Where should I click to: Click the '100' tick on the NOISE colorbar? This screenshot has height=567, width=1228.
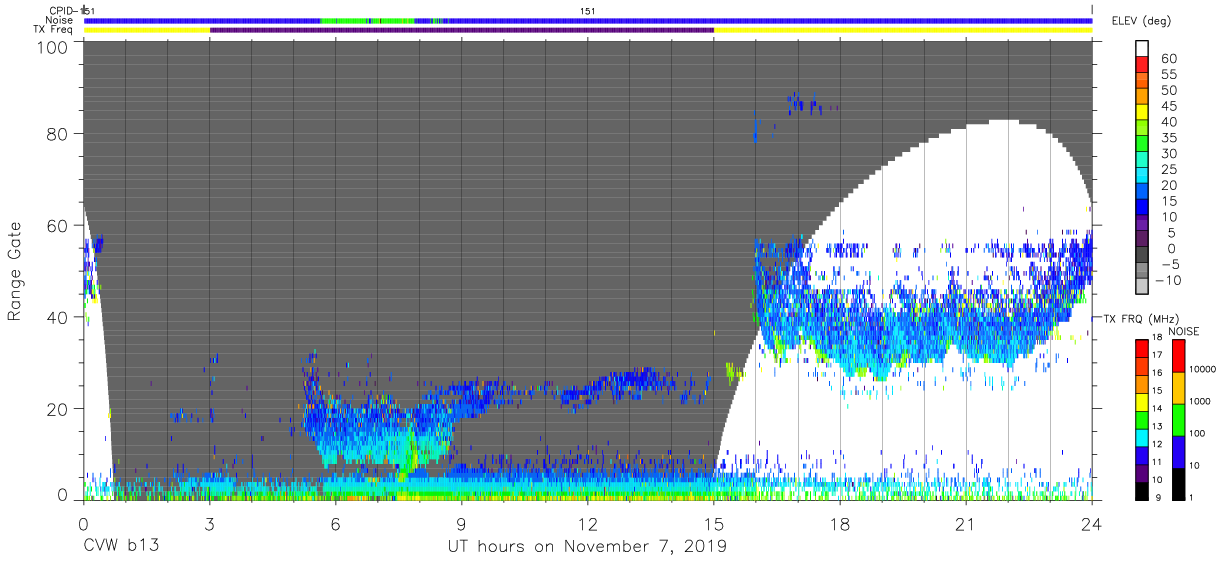(1198, 436)
